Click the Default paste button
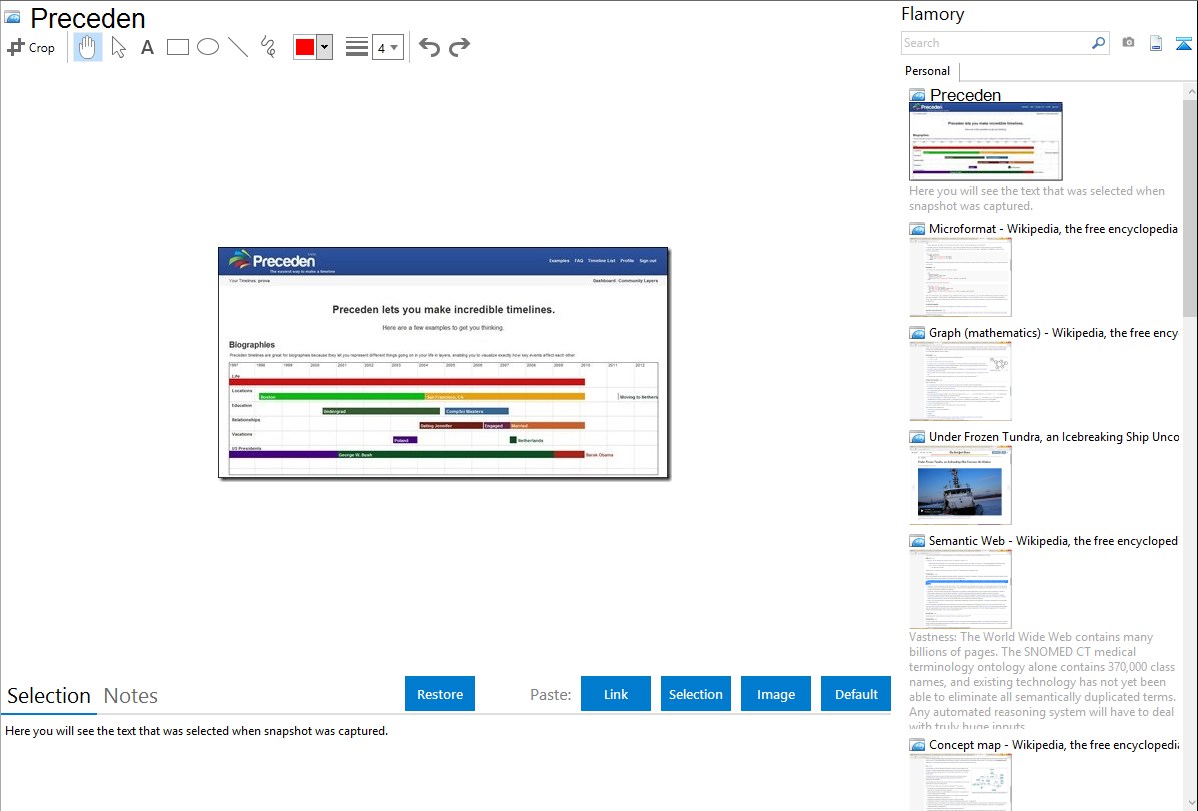This screenshot has height=811, width=1198. tap(856, 694)
